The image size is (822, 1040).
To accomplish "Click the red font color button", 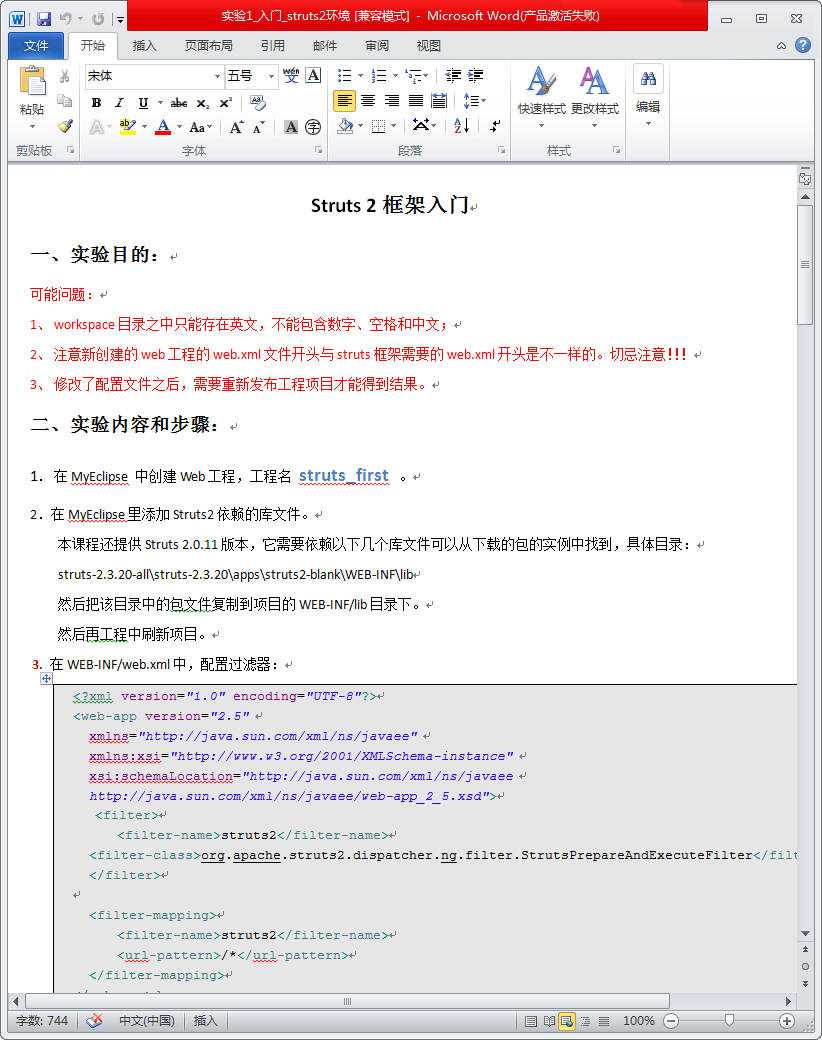I will point(163,127).
